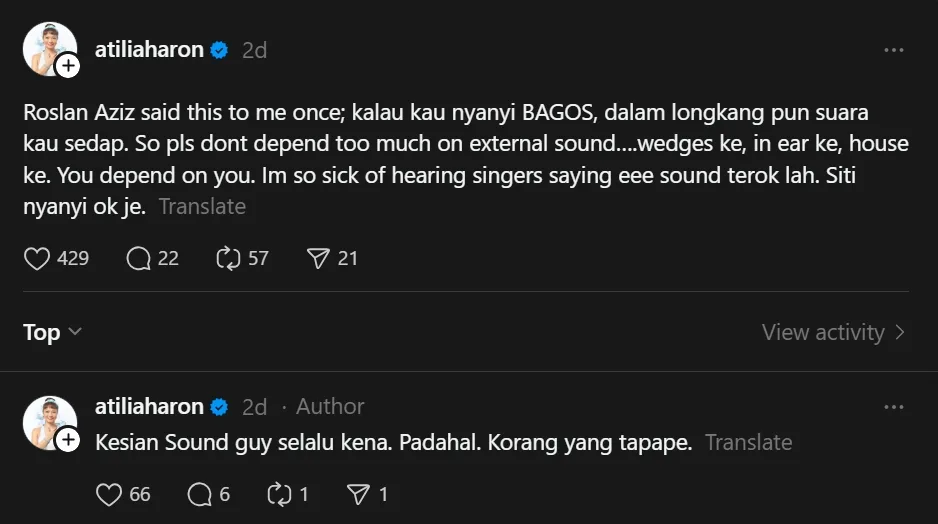
Task: Open View activity
Action: tap(833, 332)
